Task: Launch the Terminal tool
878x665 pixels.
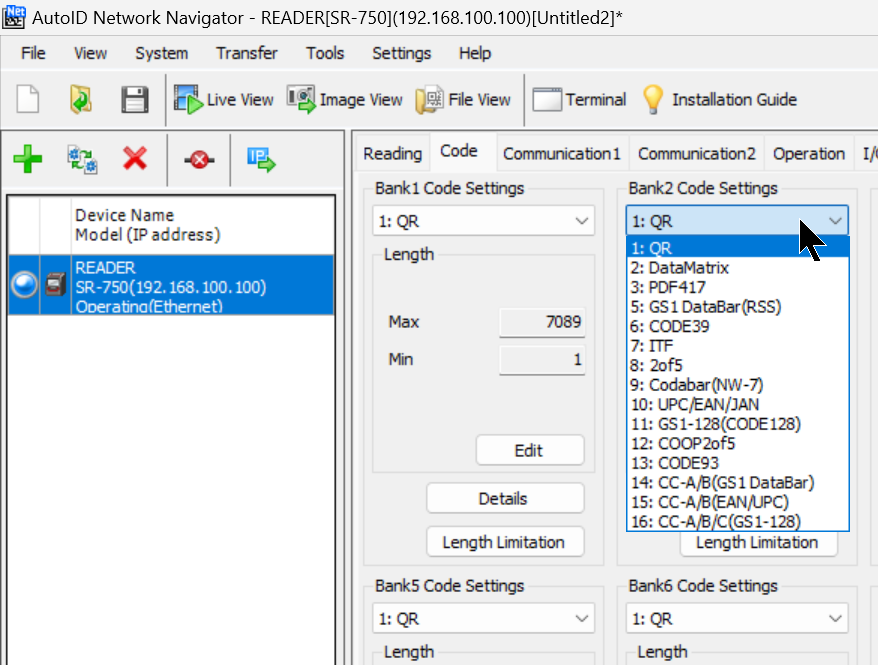Action: pos(580,100)
